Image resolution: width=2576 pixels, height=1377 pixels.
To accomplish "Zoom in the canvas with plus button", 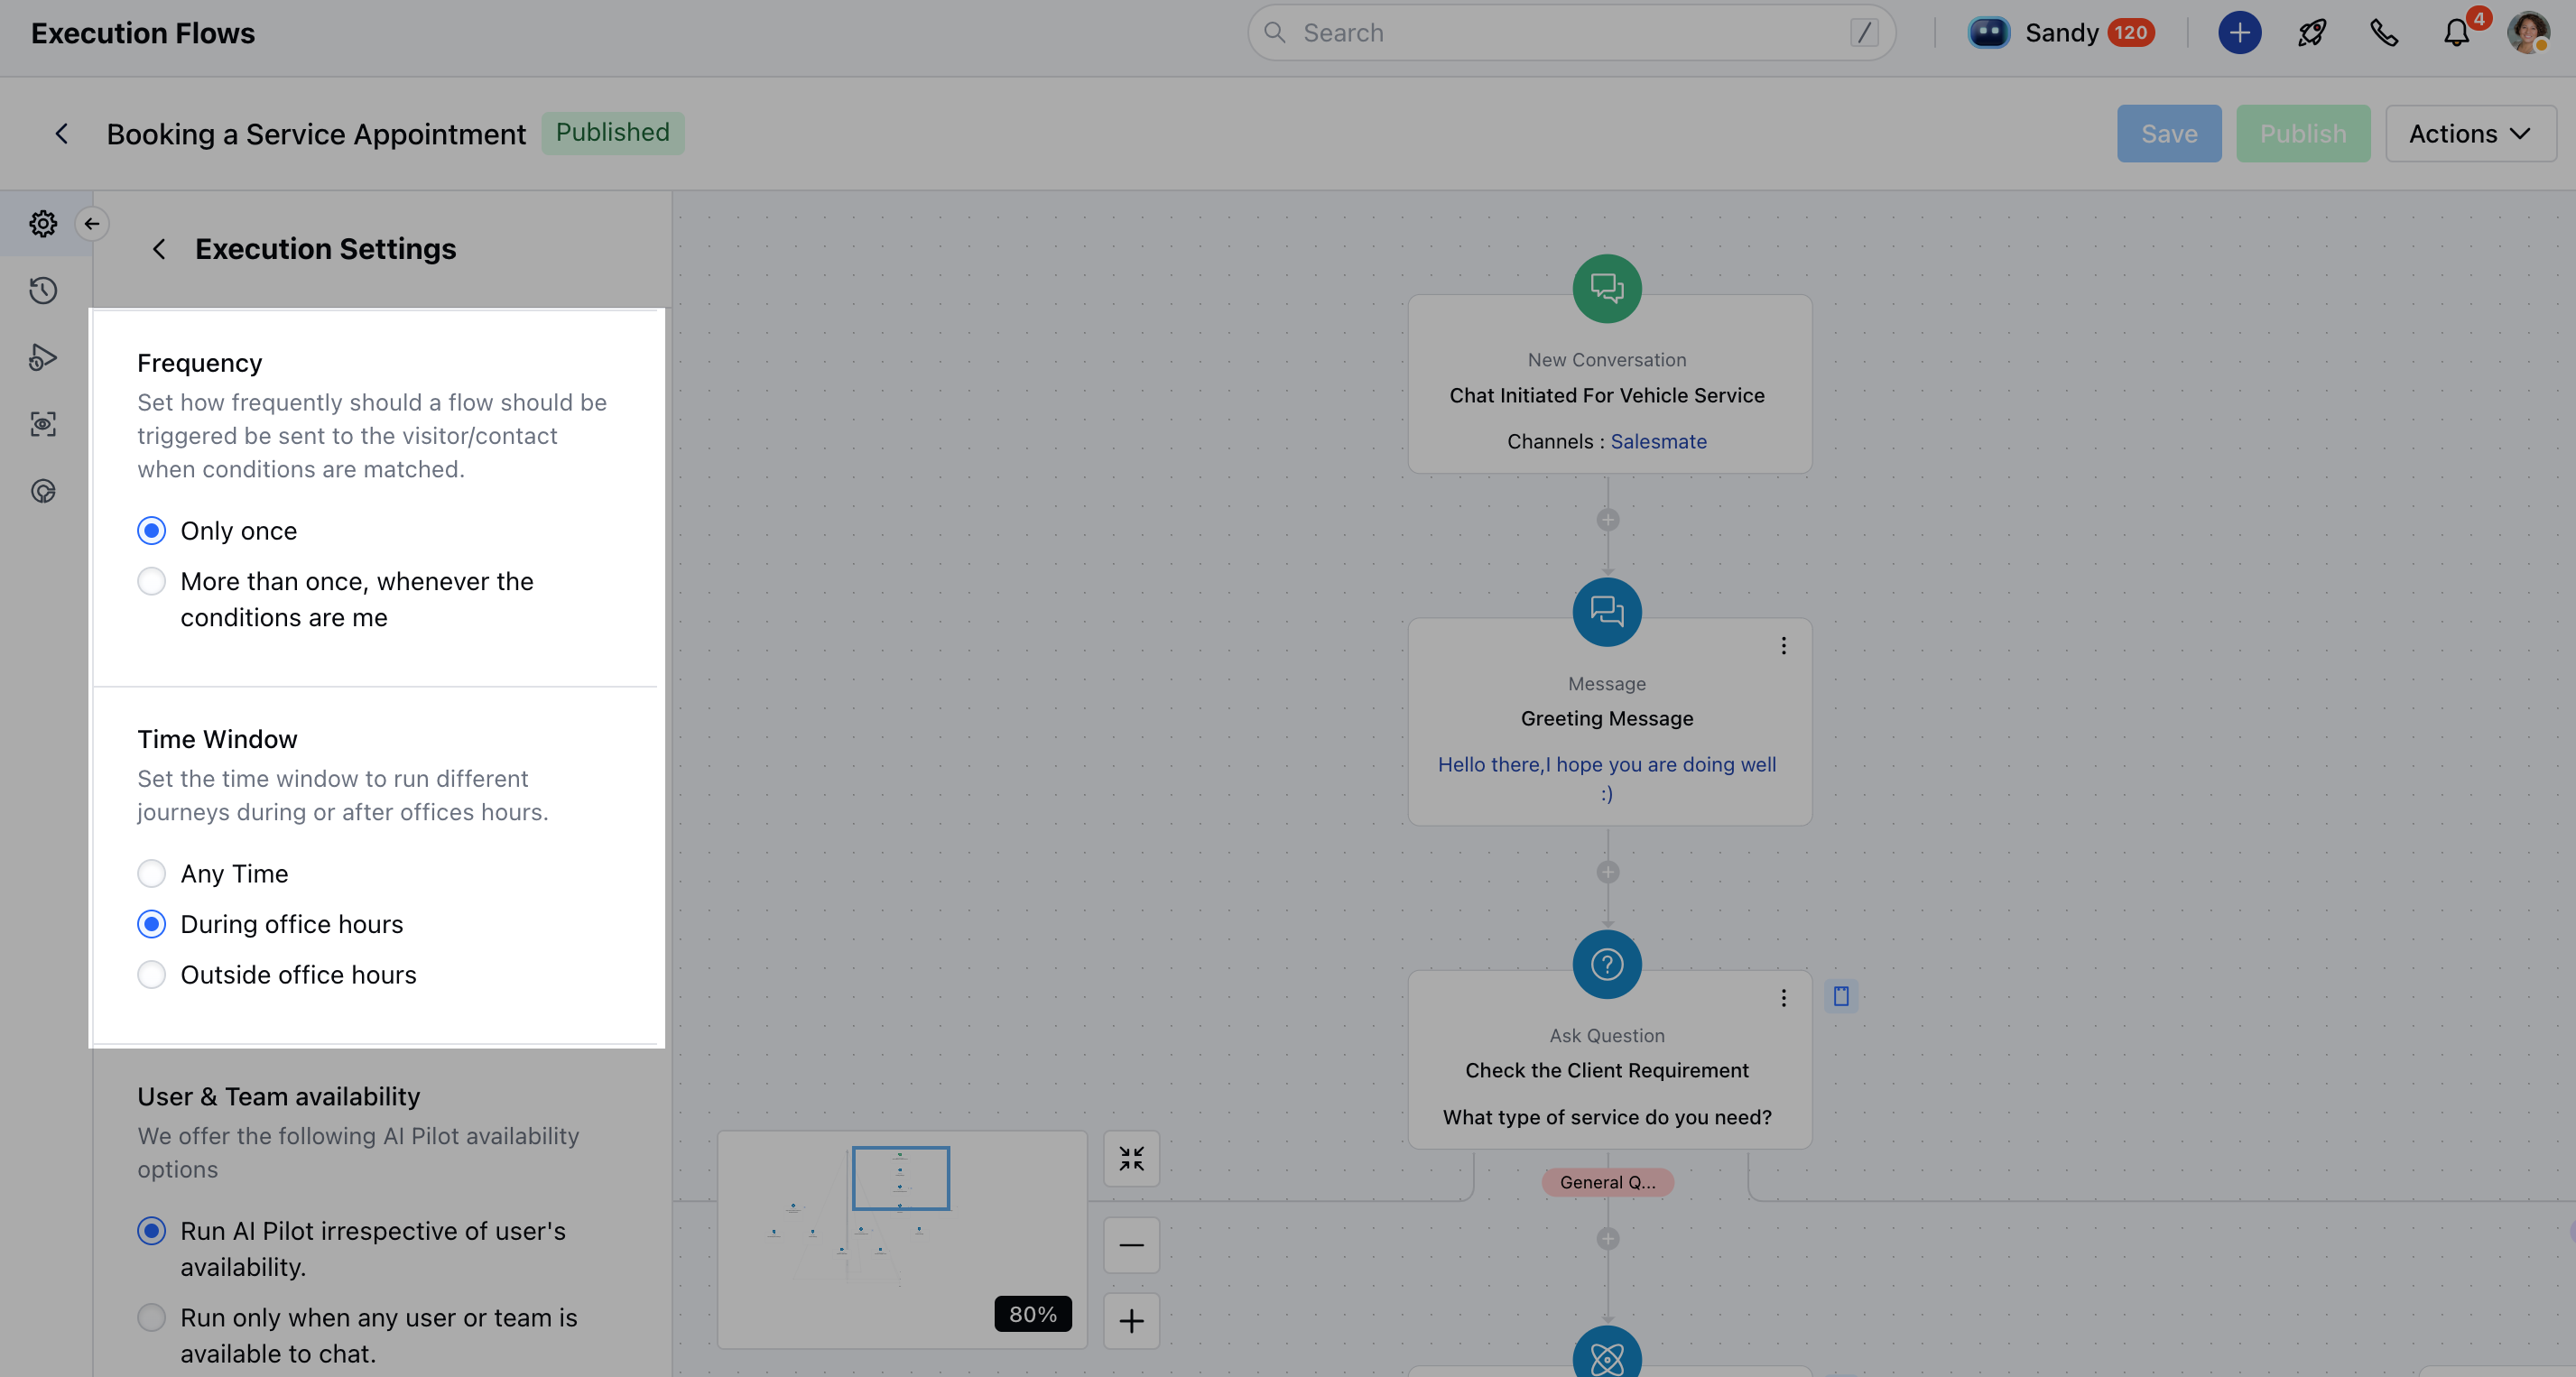I will point(1131,1321).
